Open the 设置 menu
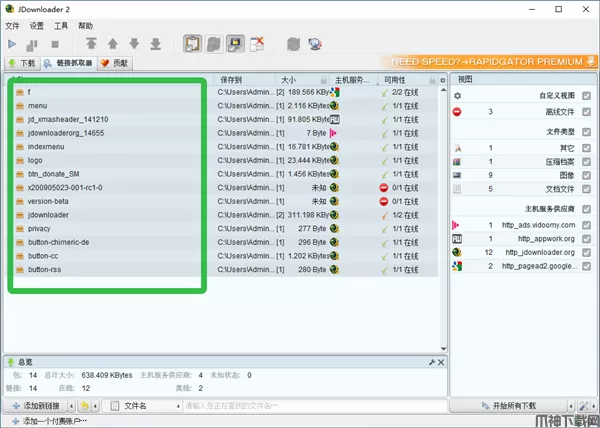600x428 pixels. (x=37, y=26)
